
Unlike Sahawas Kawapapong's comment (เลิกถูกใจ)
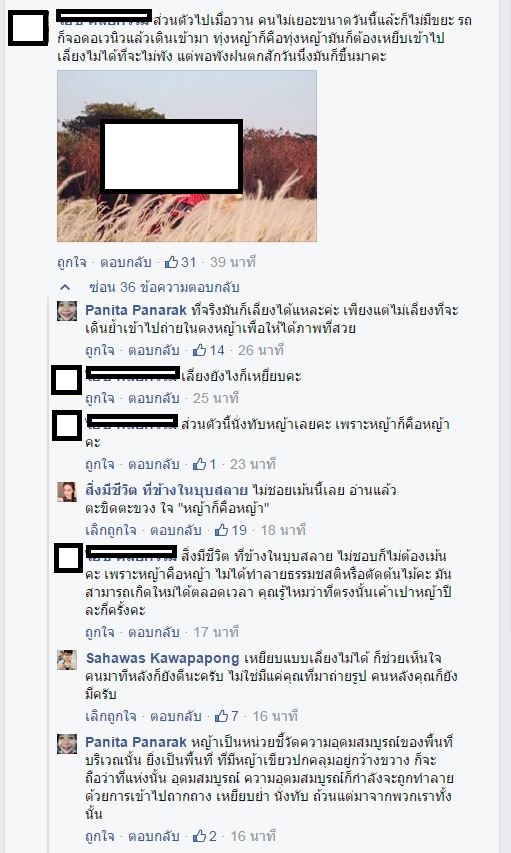tap(110, 716)
